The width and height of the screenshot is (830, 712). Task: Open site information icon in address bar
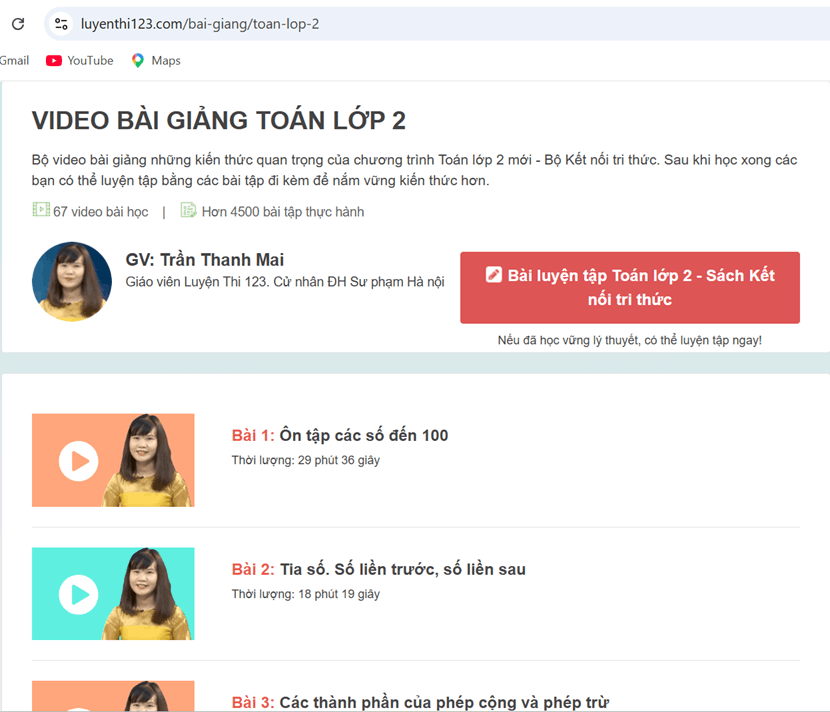[x=61, y=24]
